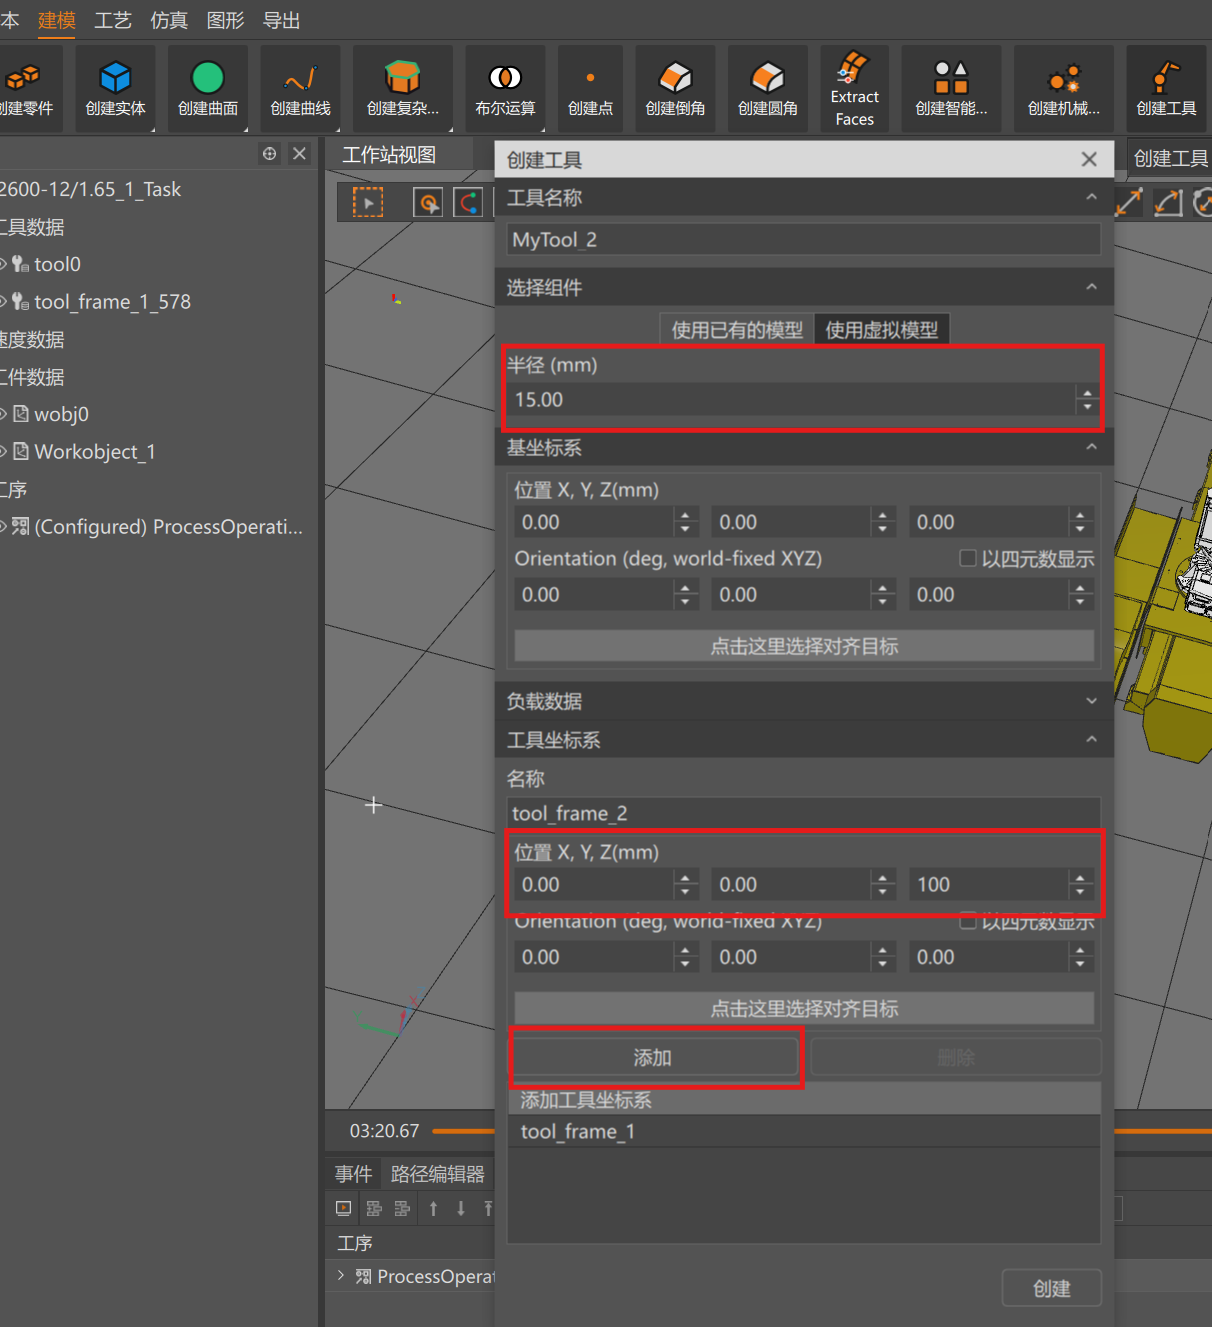Click the up arrow in the event toolbar
The width and height of the screenshot is (1212, 1327).
click(x=433, y=1208)
